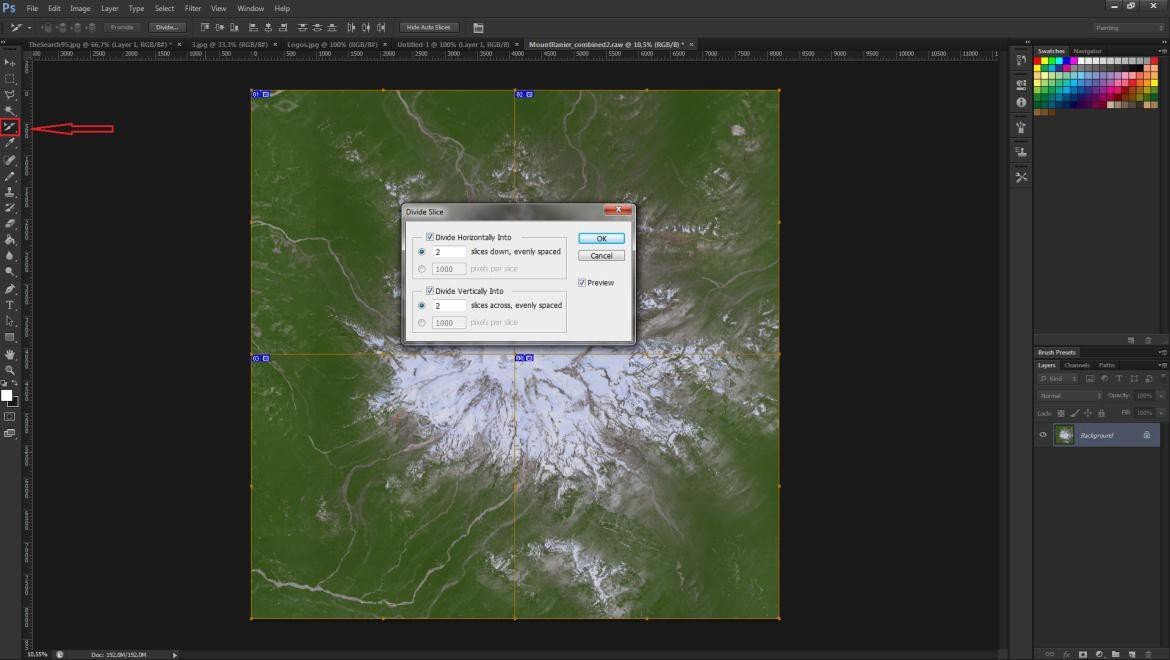Select the Move tool in the toolbox
This screenshot has width=1170, height=660.
[10, 63]
